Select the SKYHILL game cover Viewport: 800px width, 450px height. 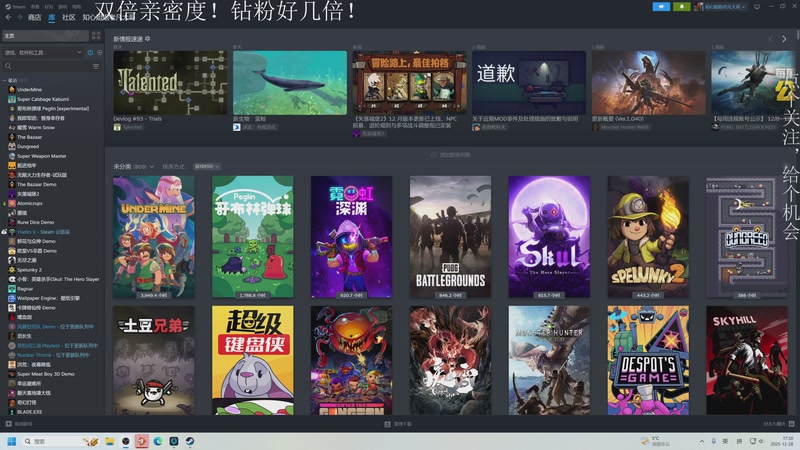tap(747, 360)
